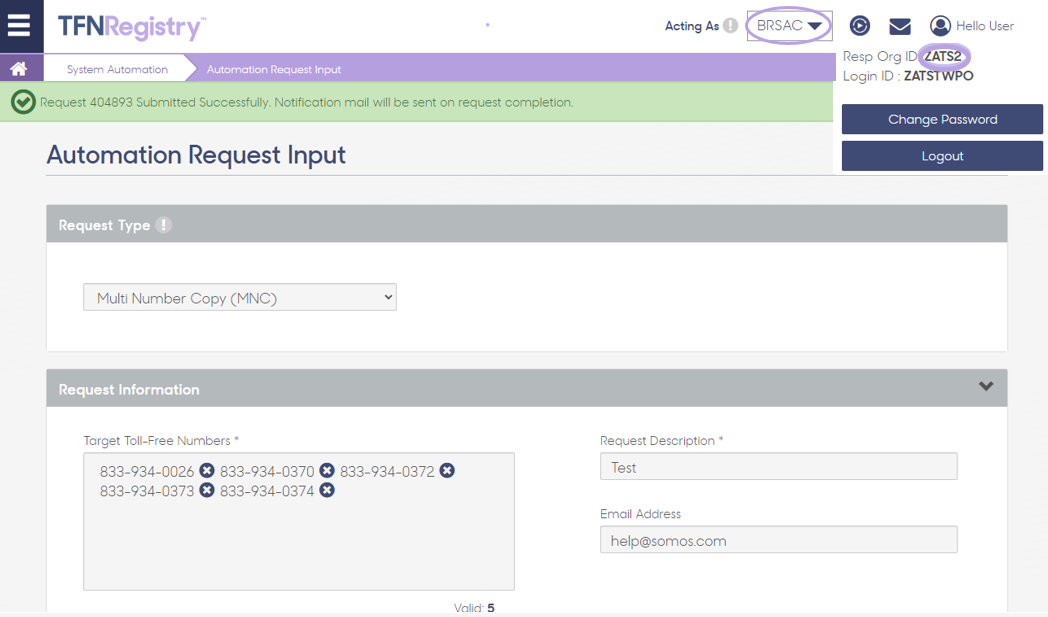This screenshot has height=617, width=1048.
Task: Click the Logout button
Action: click(x=941, y=155)
